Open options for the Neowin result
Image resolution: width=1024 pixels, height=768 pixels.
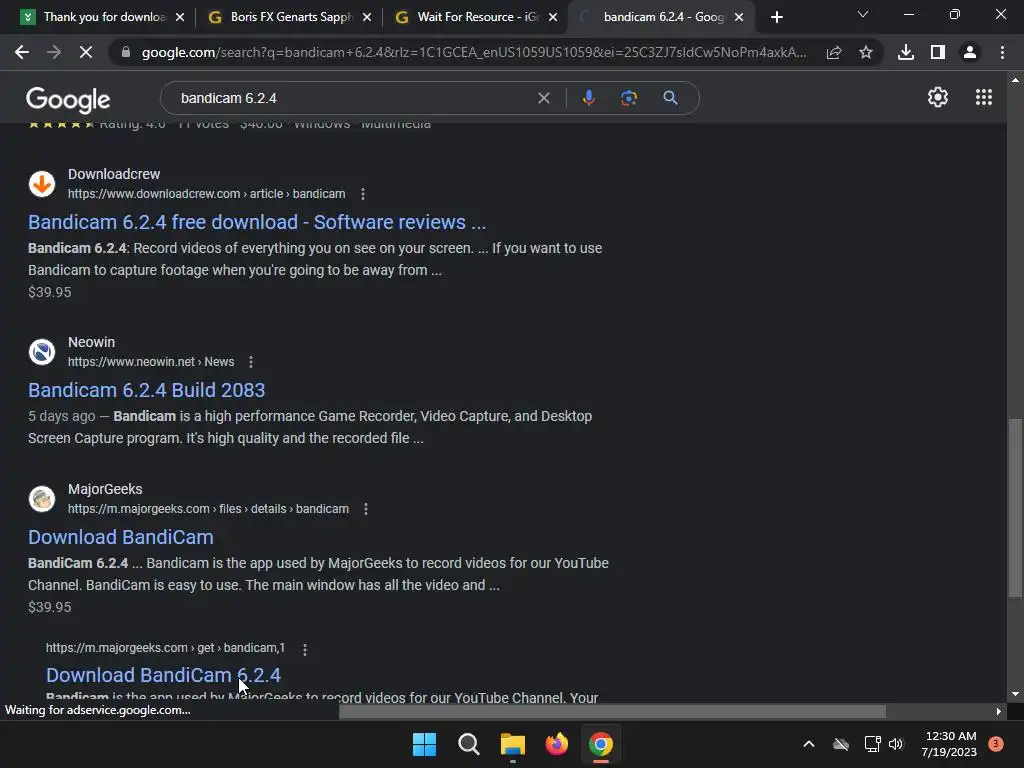tap(251, 362)
